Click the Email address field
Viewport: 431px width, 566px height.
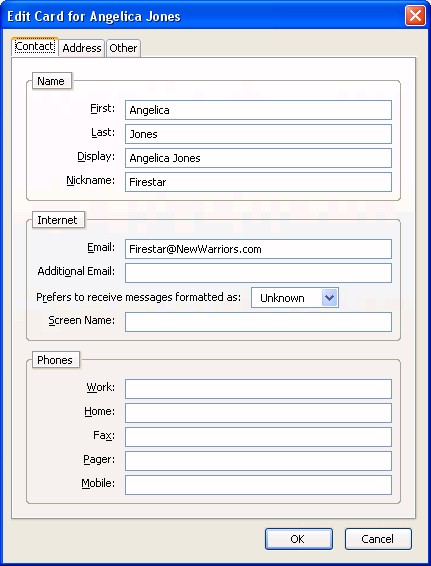pos(258,249)
